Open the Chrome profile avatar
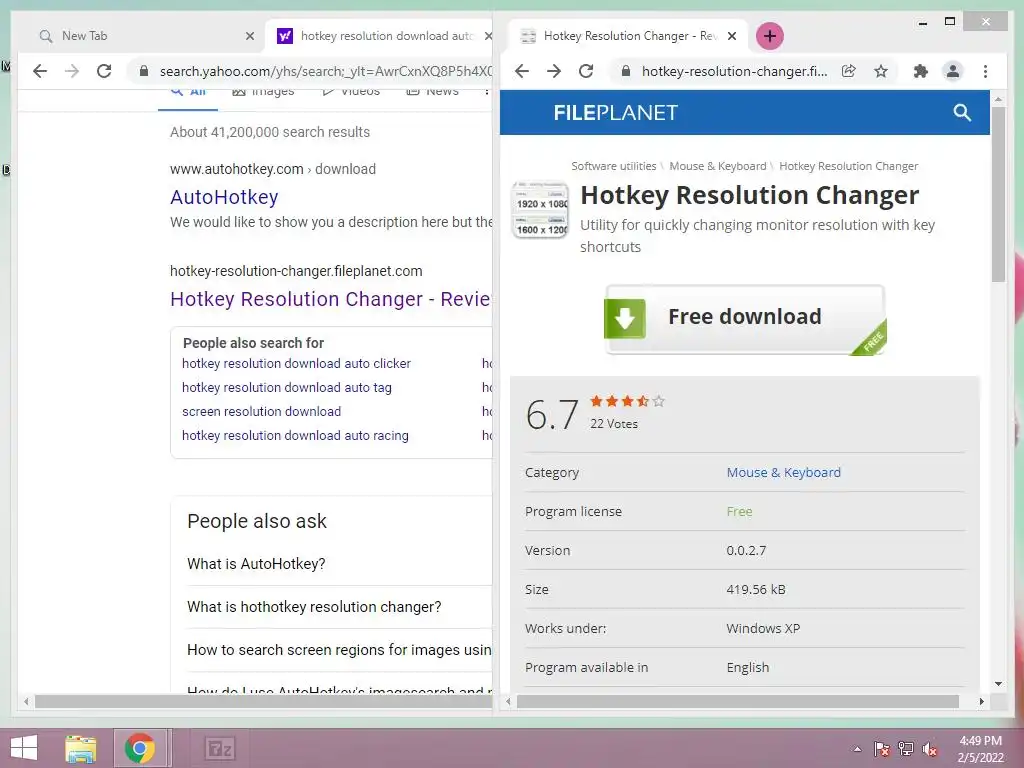The height and width of the screenshot is (768, 1024). [x=953, y=71]
